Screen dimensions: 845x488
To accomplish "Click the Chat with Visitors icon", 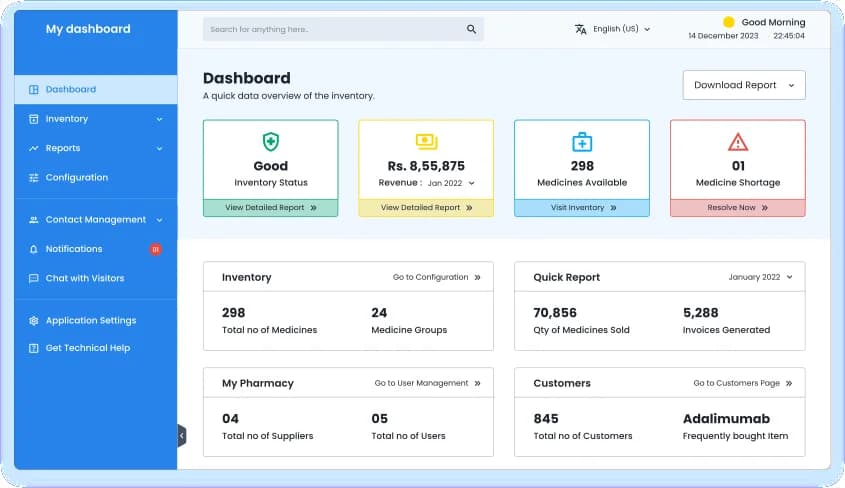I will 34,278.
